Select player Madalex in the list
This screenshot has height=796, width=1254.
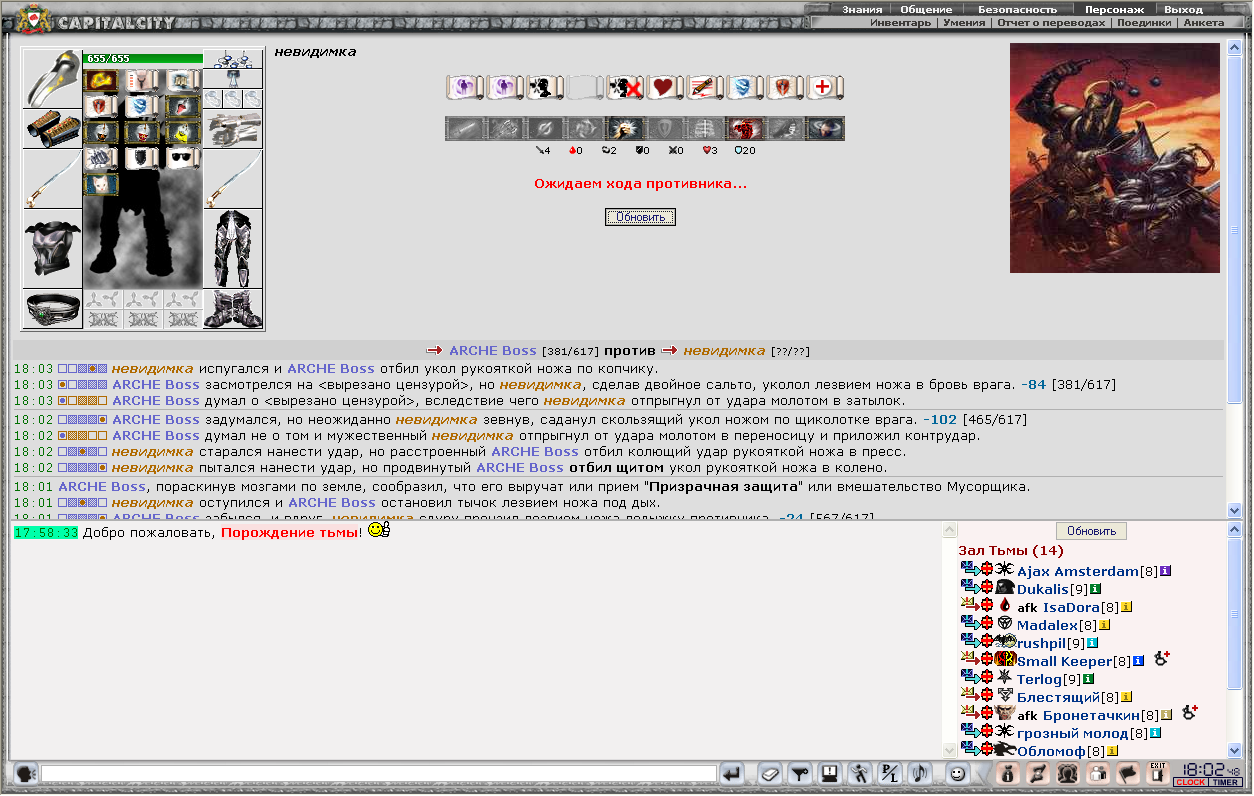pyautogui.click(x=1047, y=625)
